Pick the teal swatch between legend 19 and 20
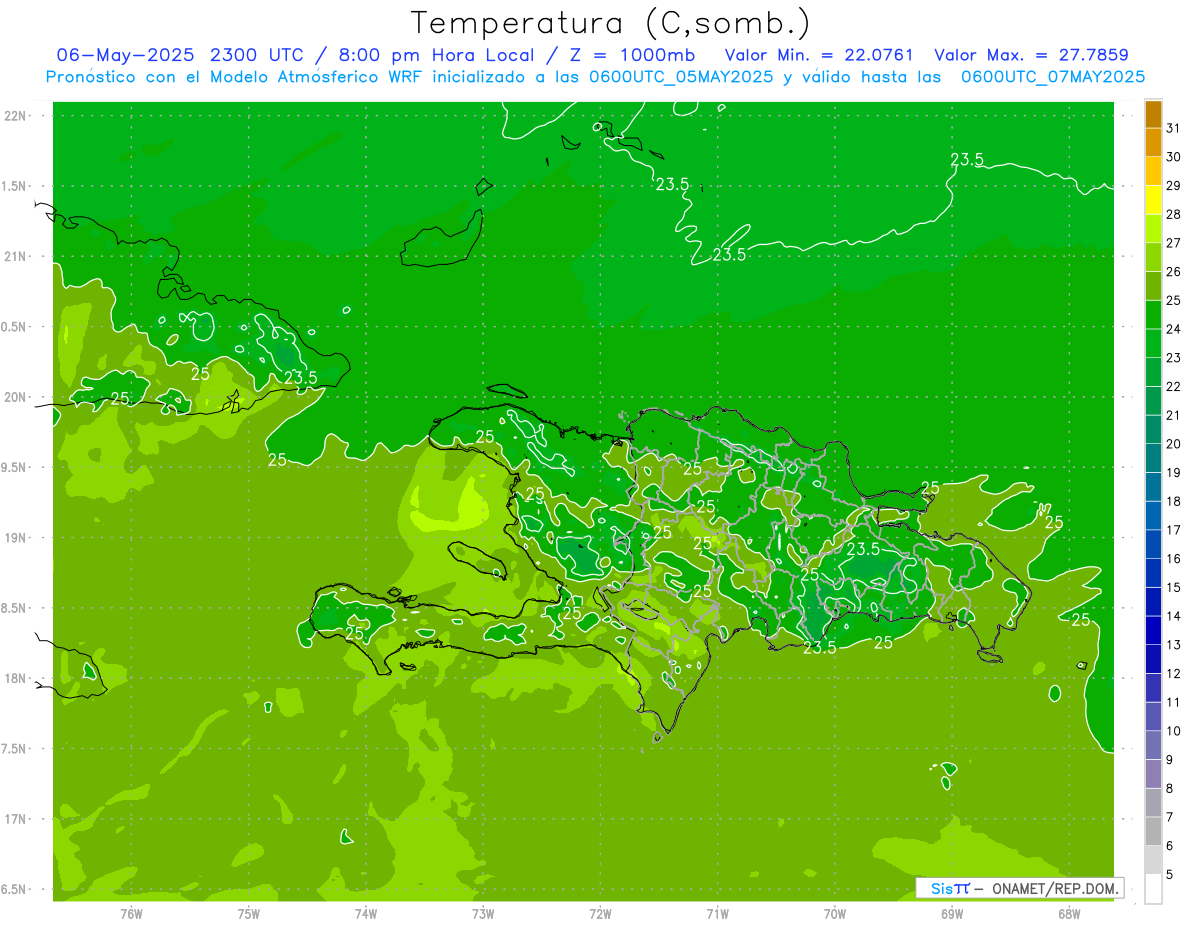 point(1153,459)
